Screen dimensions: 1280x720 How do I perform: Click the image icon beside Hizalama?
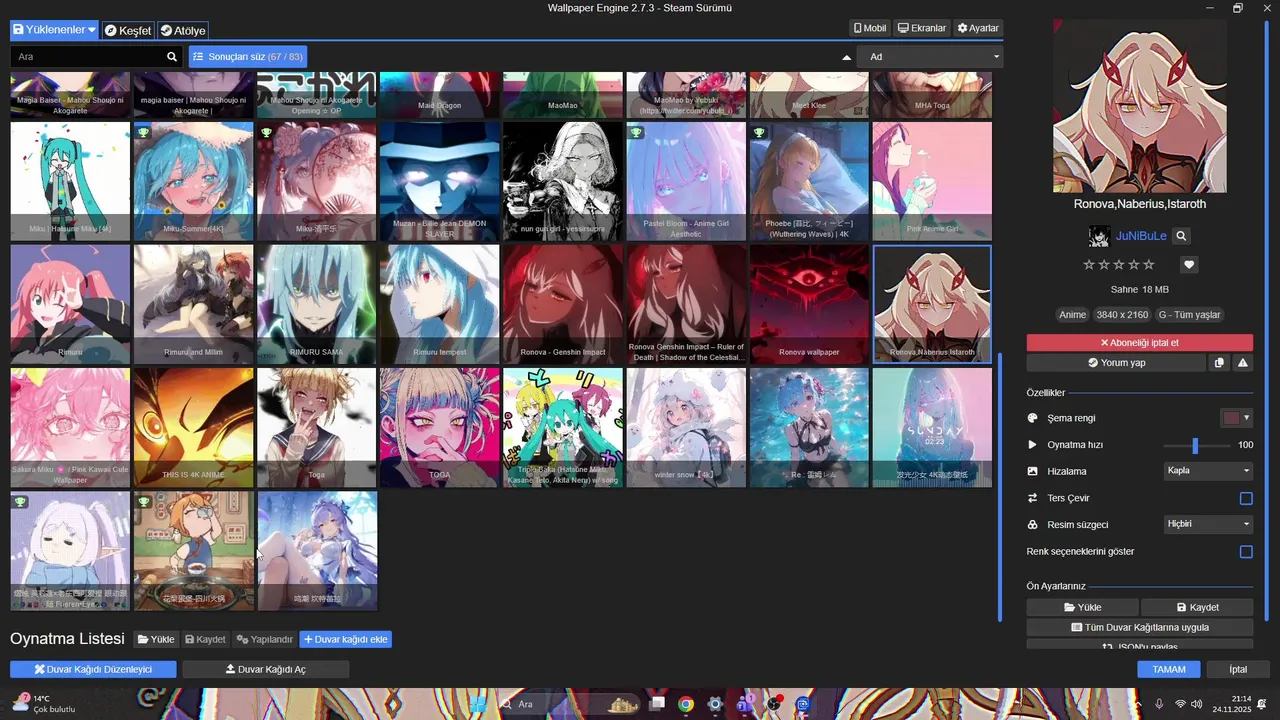(x=1033, y=471)
